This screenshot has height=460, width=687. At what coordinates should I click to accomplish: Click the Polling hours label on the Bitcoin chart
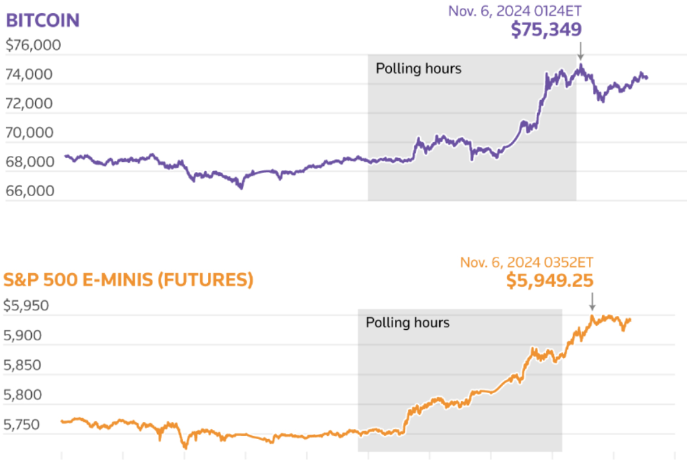coord(418,69)
